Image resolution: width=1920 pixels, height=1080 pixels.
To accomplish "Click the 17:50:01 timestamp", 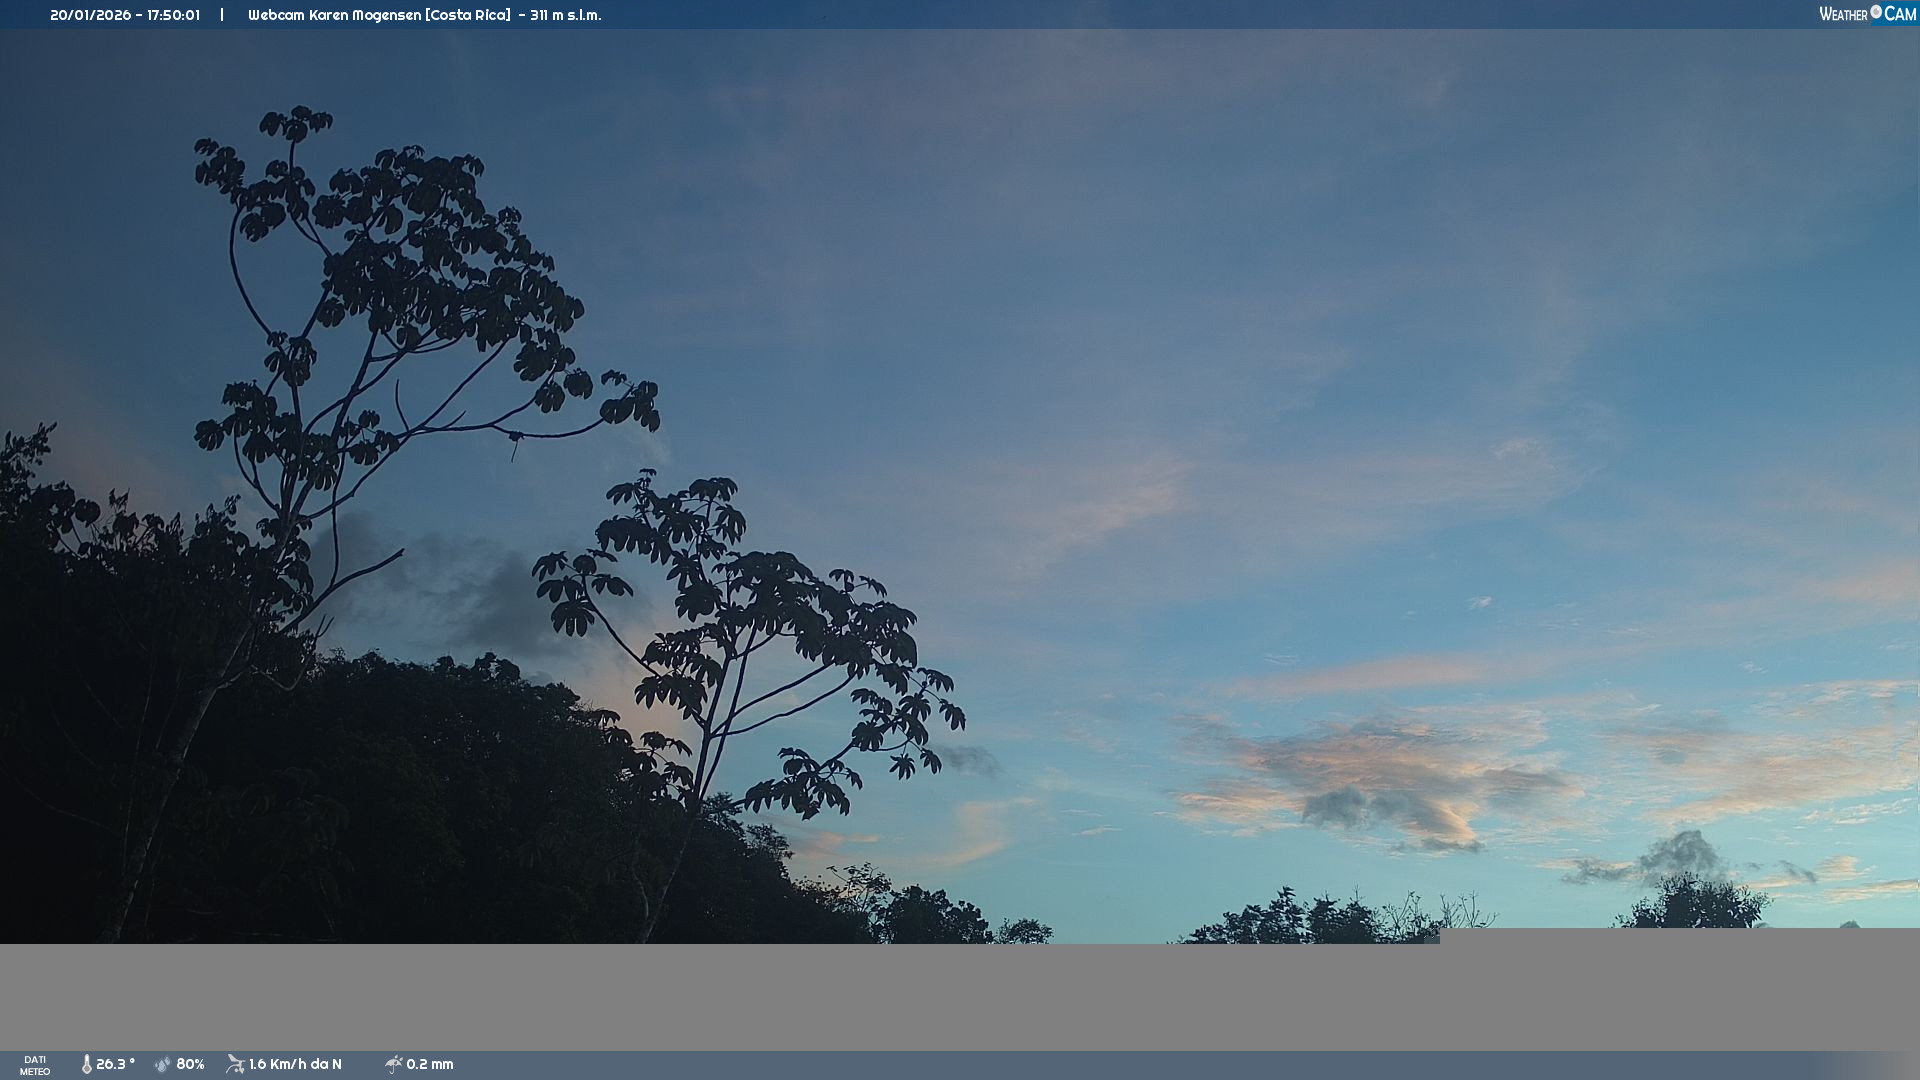I will click(x=174, y=15).
